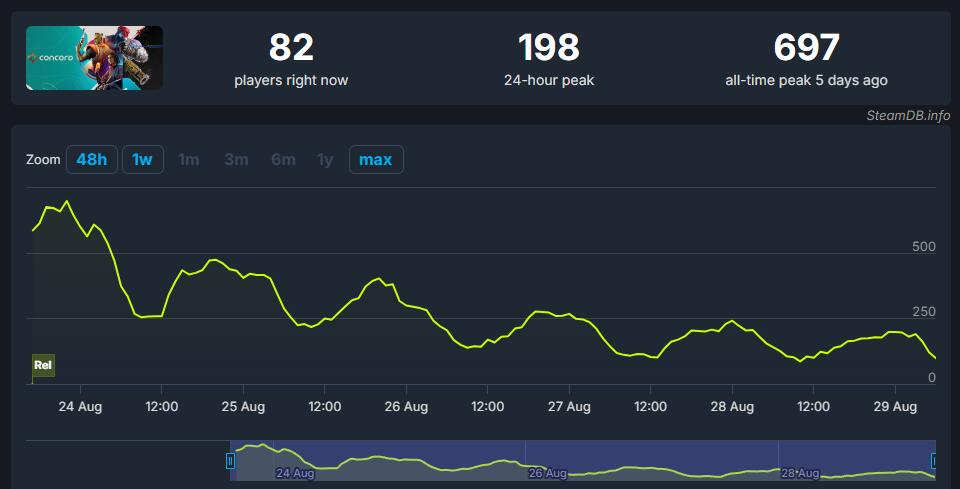Screen dimensions: 960x489
Task: Click the right navigator range handle
Action: point(935,461)
